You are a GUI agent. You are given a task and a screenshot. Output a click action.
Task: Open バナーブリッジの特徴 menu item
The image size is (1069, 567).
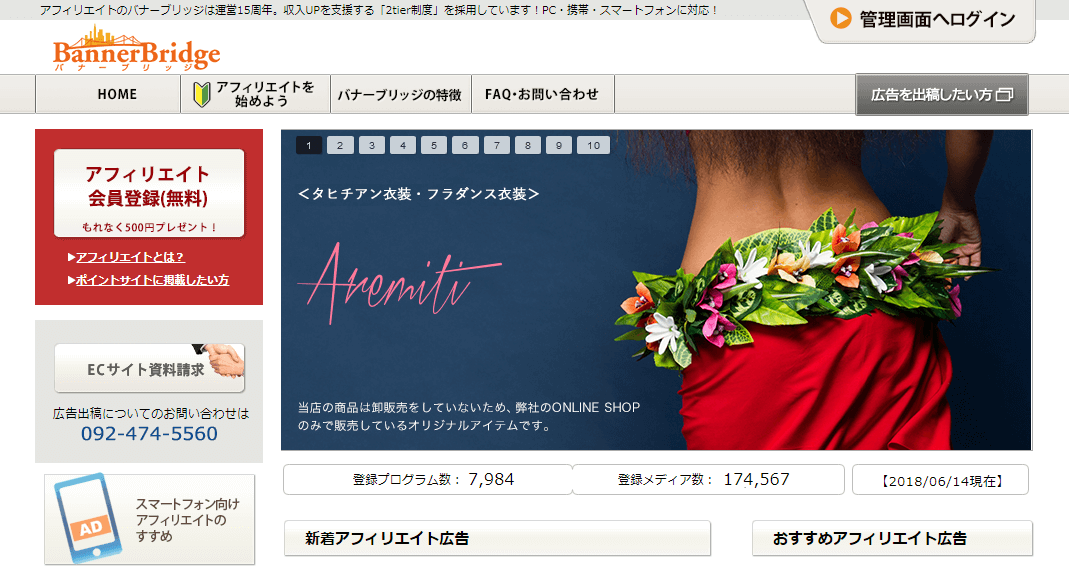click(x=400, y=94)
